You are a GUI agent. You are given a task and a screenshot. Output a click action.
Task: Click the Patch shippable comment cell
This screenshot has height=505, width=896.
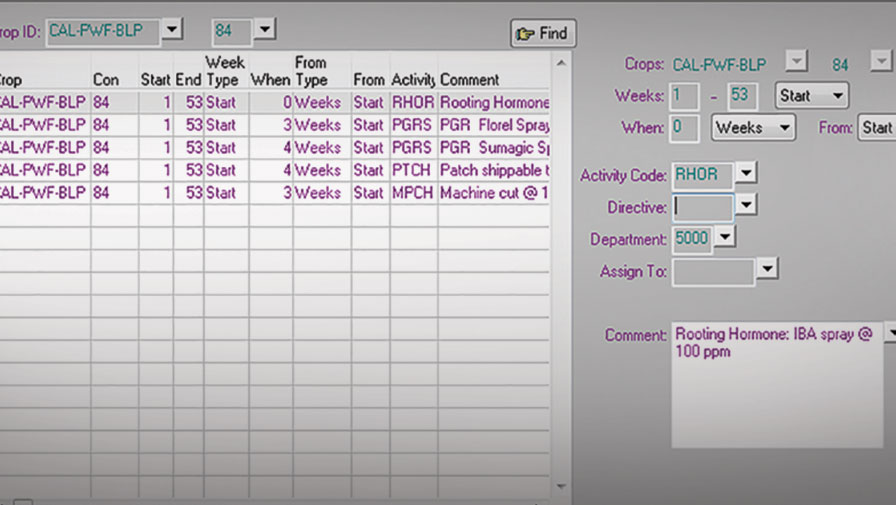click(x=494, y=170)
